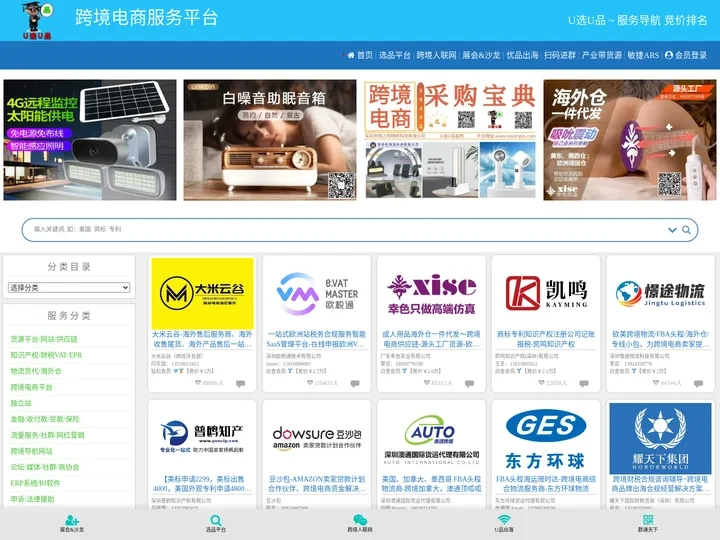Image resolution: width=720 pixels, height=540 pixels.
Task: Click comment bubble on 凯鸣 card
Action: click(584, 383)
